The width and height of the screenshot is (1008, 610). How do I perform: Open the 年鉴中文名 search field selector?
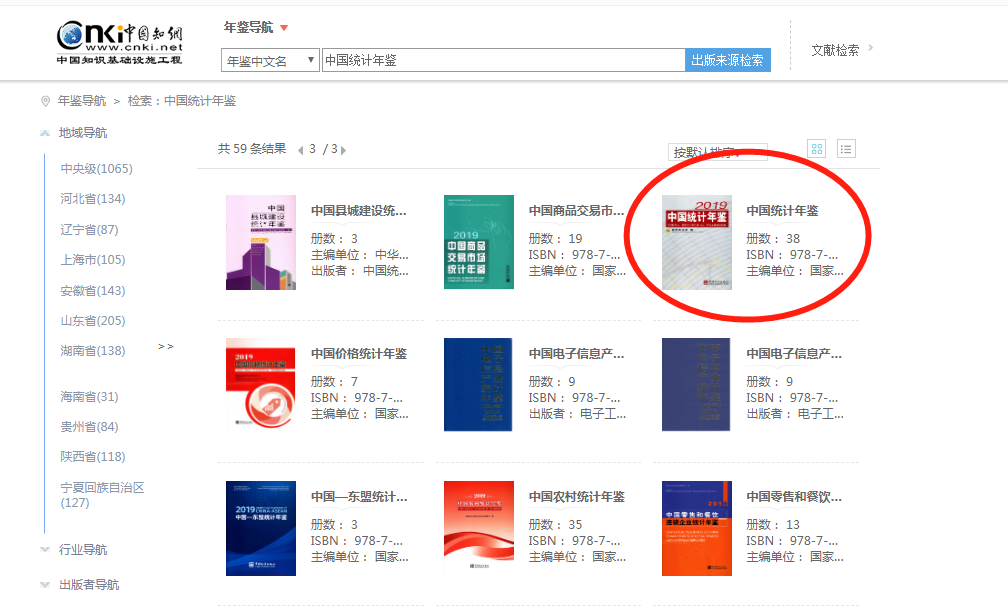[x=270, y=60]
